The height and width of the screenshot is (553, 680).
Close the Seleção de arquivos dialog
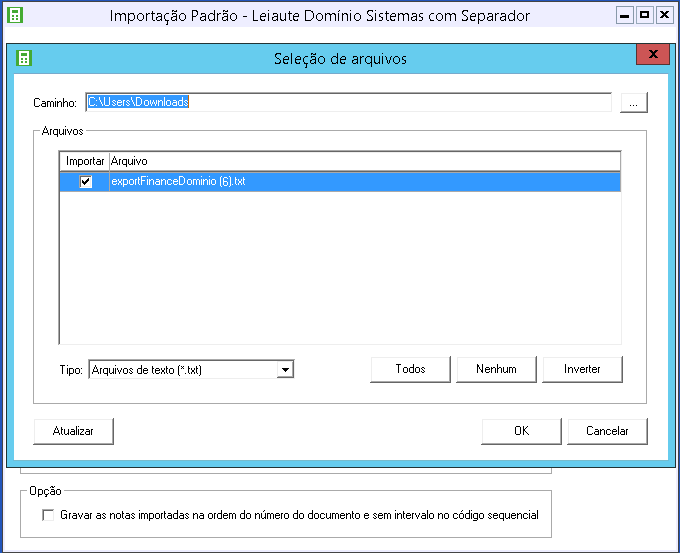pos(652,55)
